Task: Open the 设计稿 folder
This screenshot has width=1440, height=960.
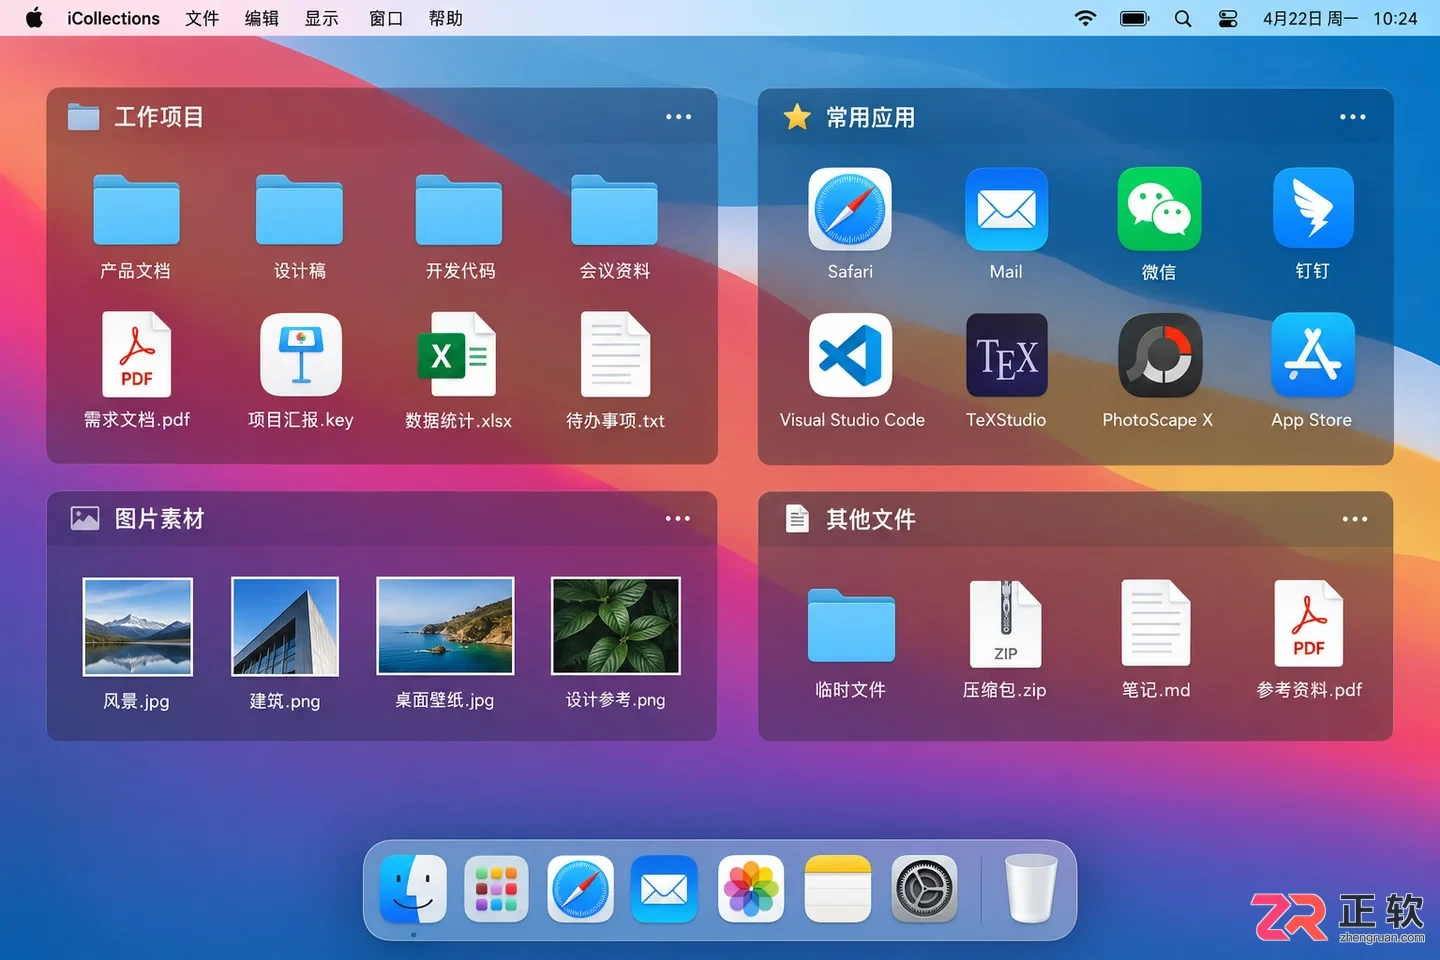Action: (299, 210)
